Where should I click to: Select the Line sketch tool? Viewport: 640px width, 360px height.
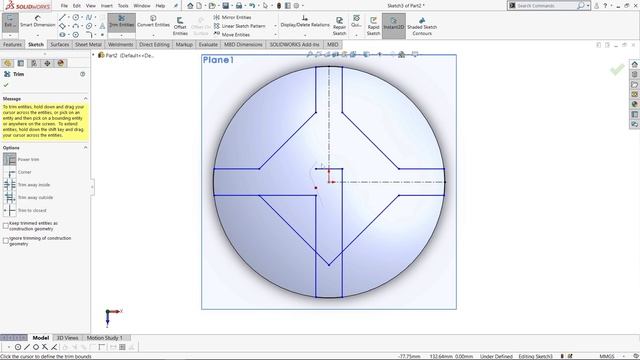click(x=62, y=18)
